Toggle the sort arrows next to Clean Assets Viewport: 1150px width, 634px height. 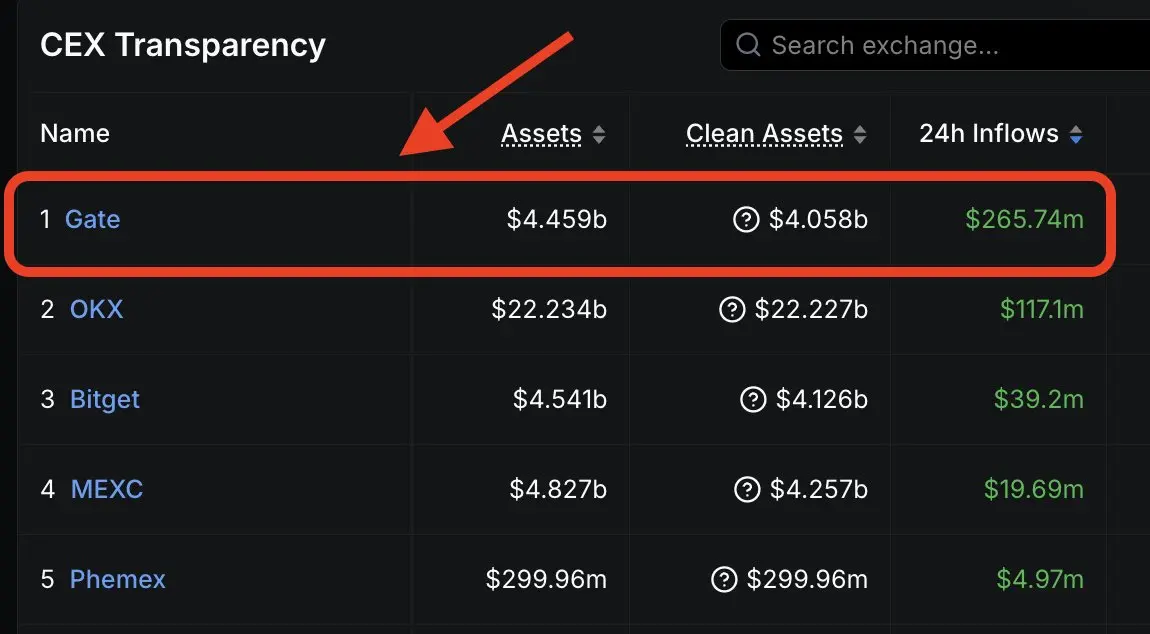tap(860, 134)
